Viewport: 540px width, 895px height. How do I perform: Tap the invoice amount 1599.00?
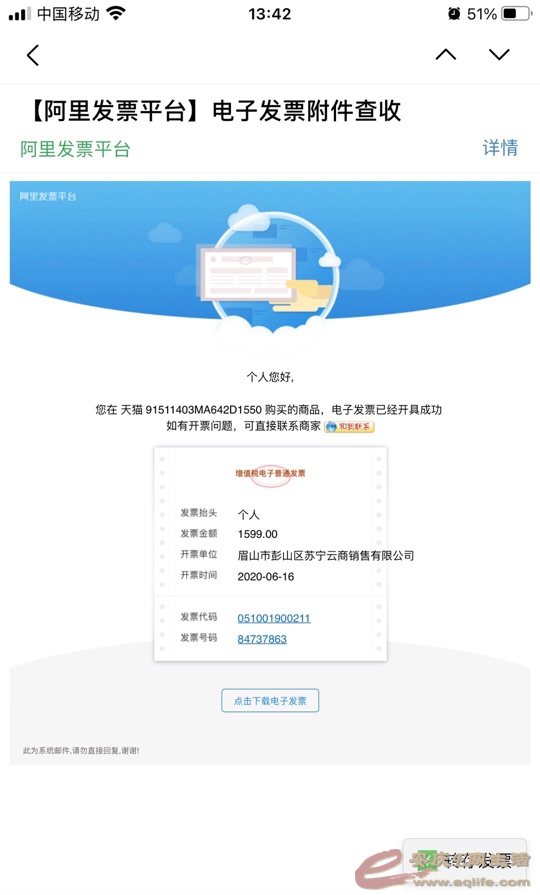click(257, 534)
